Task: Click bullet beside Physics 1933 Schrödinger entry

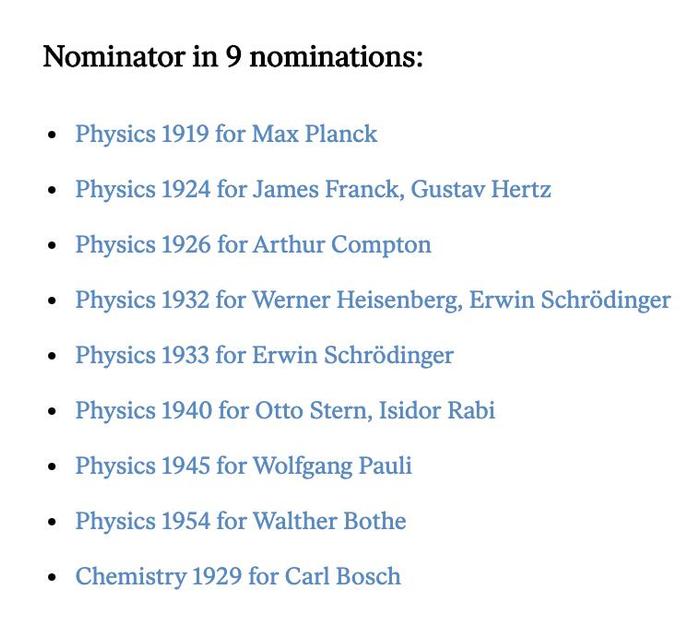Action: tap(52, 356)
